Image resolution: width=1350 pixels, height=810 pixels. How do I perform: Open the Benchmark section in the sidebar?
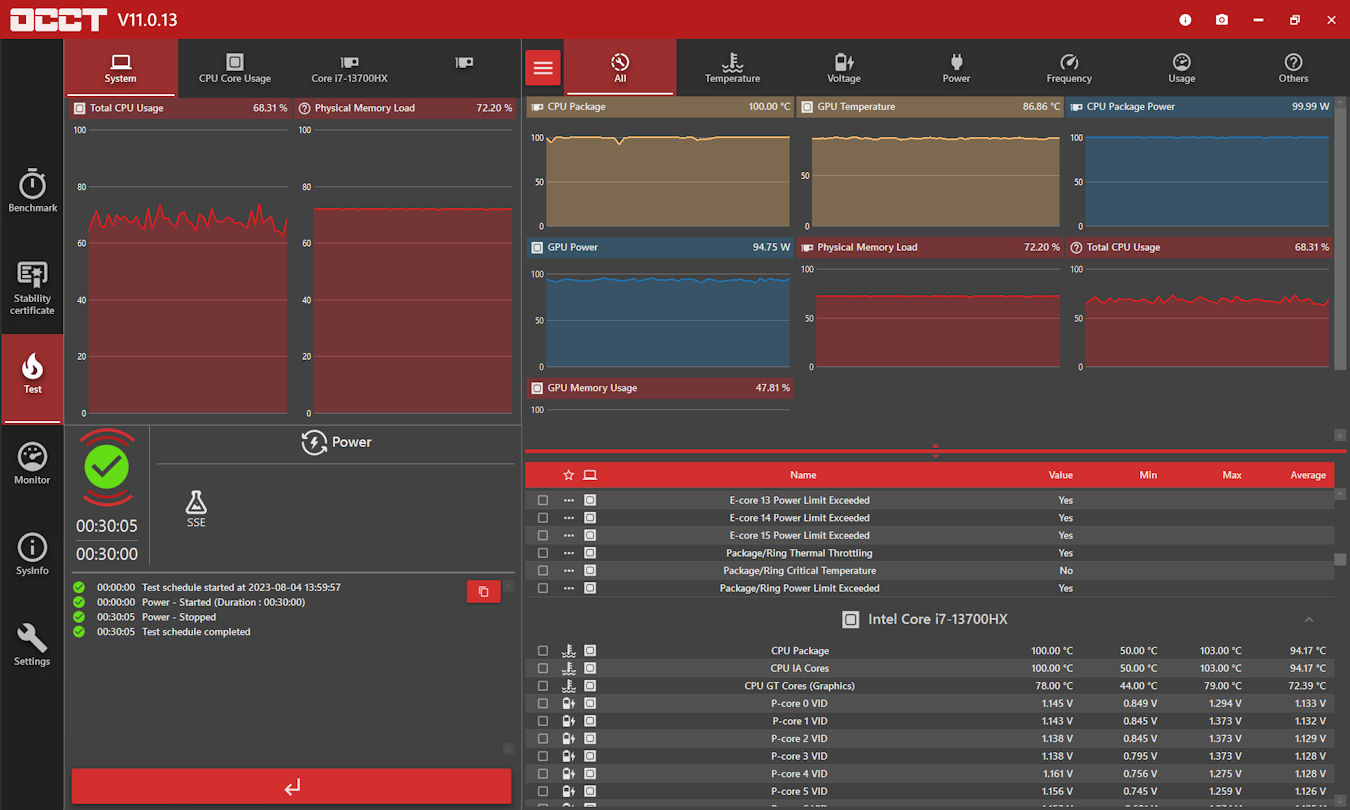[x=32, y=190]
